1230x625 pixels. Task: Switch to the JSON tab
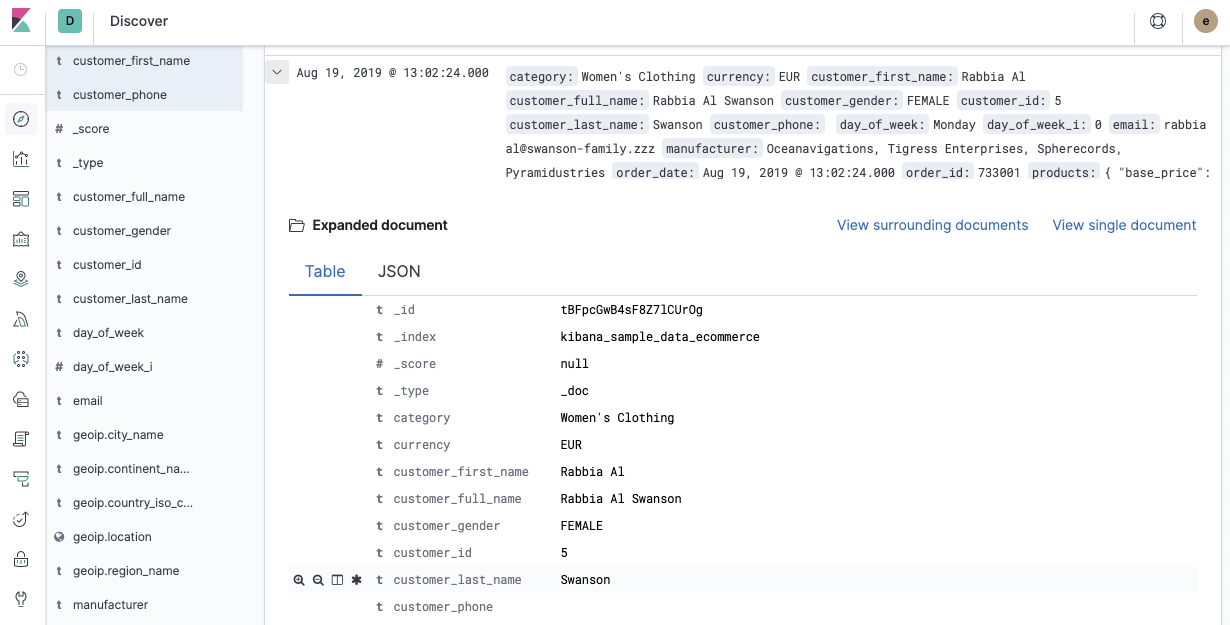399,271
